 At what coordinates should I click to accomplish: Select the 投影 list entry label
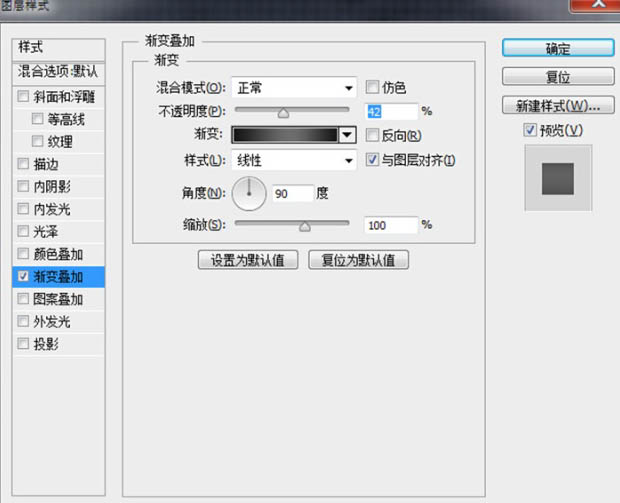[x=46, y=344]
